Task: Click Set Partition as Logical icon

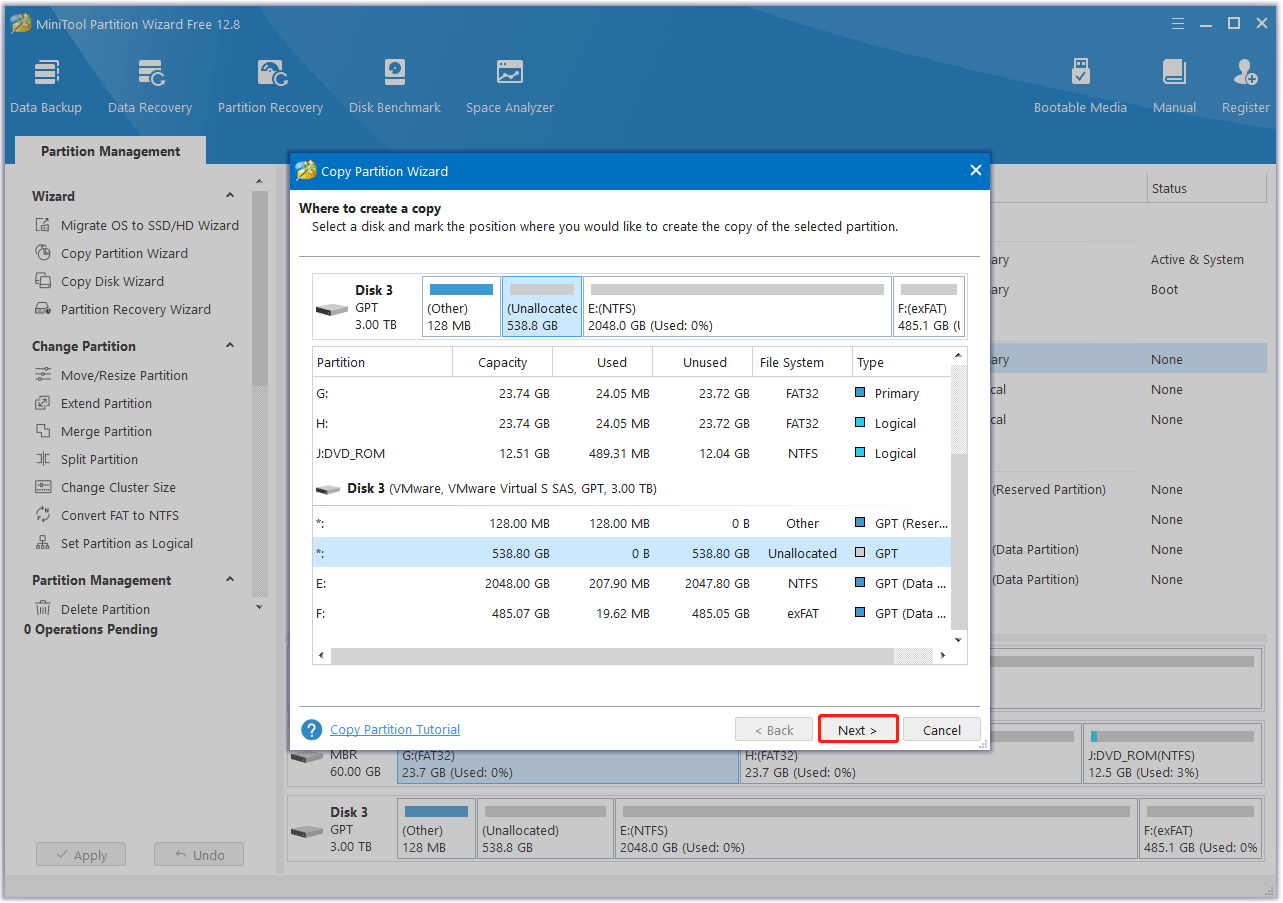Action: click(x=43, y=543)
